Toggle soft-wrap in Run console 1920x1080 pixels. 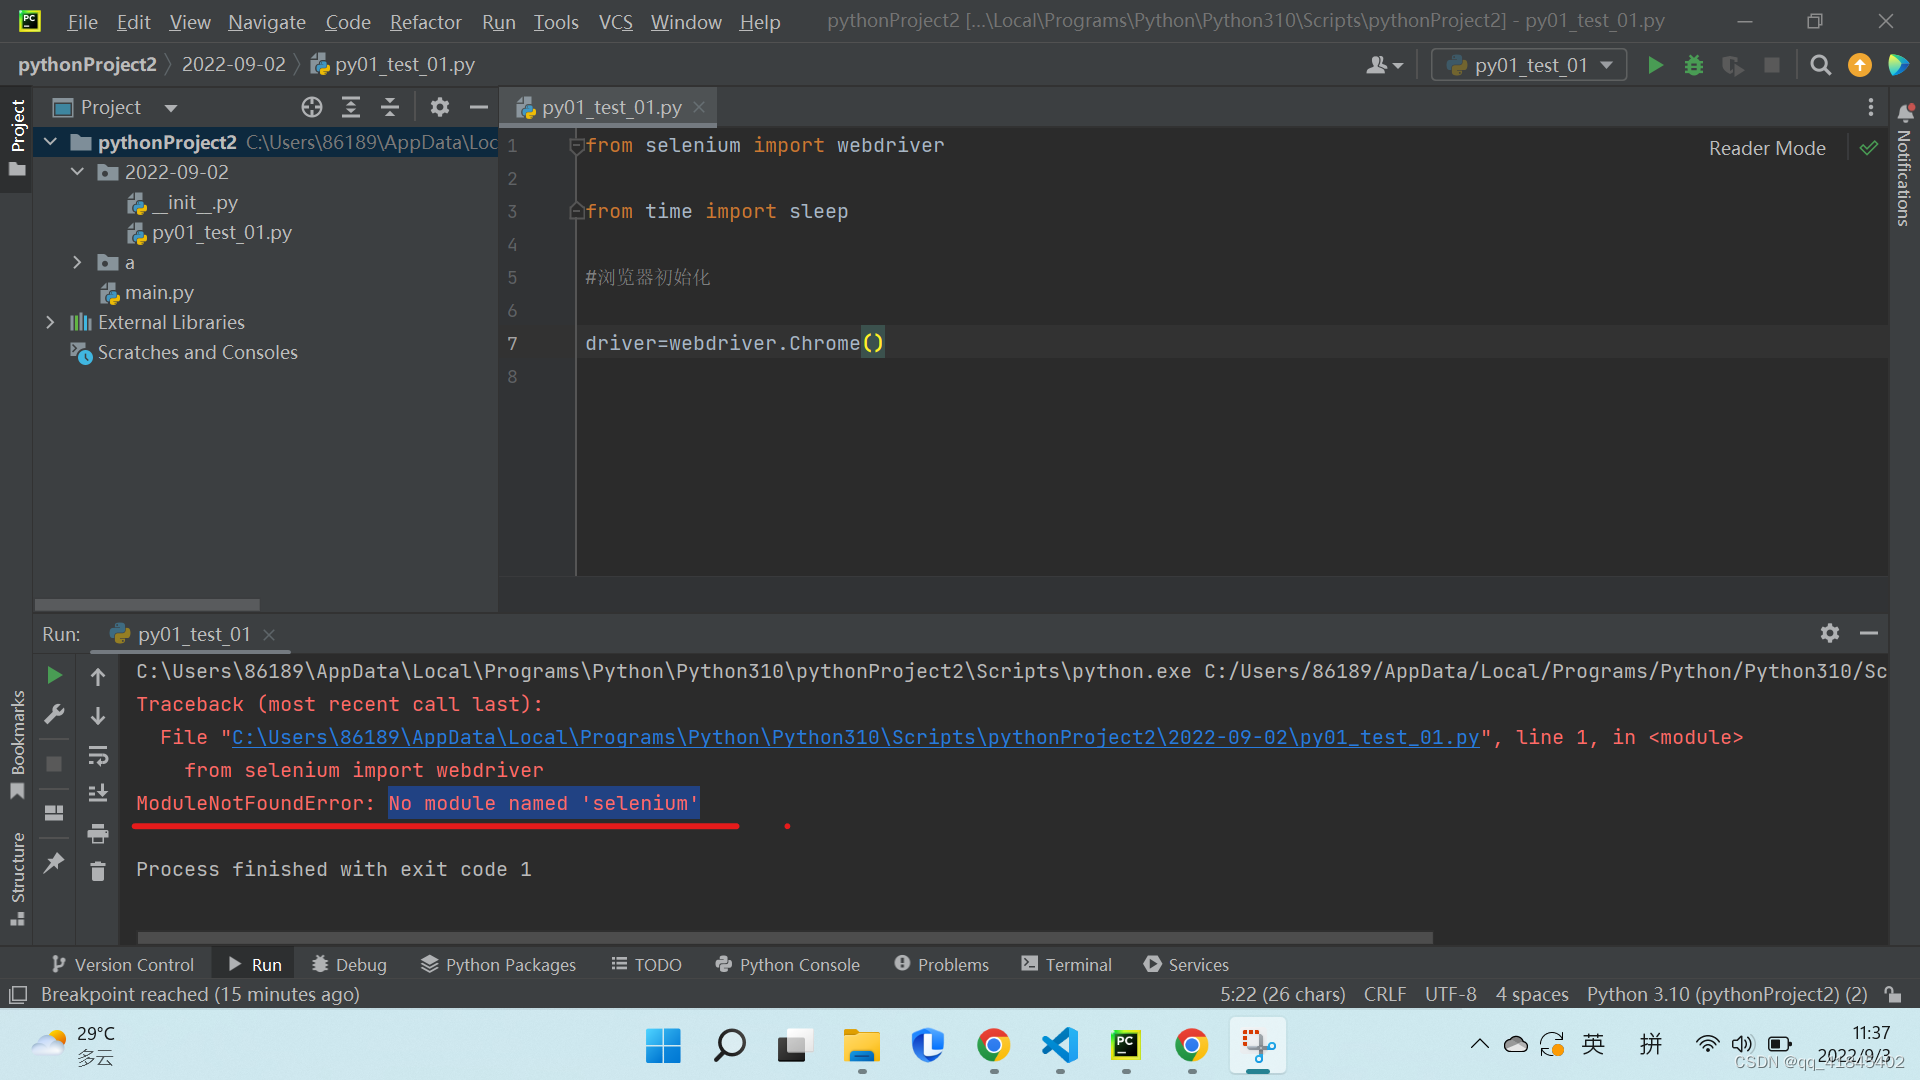(98, 755)
